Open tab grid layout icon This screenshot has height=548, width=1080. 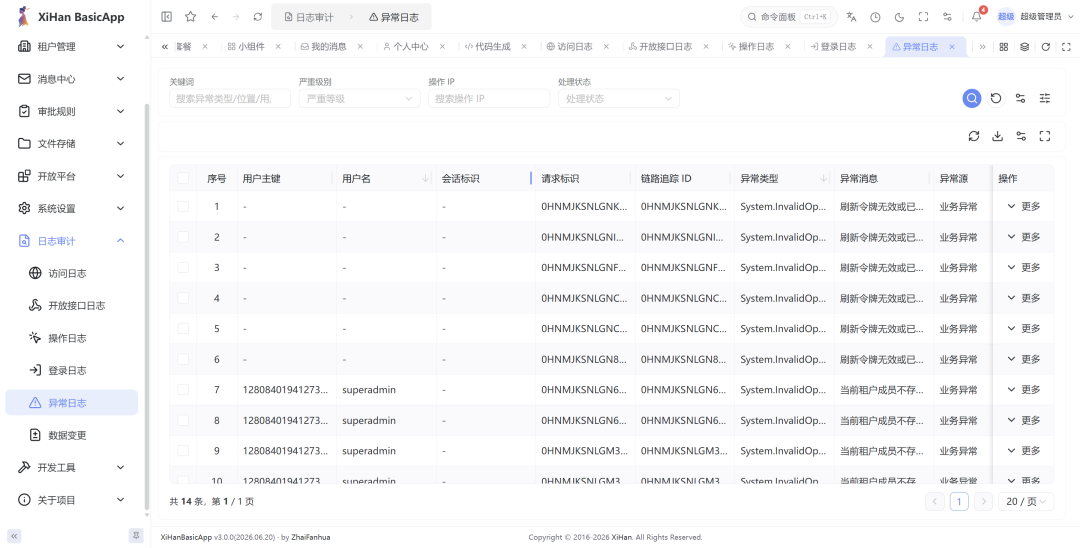click(x=1004, y=47)
